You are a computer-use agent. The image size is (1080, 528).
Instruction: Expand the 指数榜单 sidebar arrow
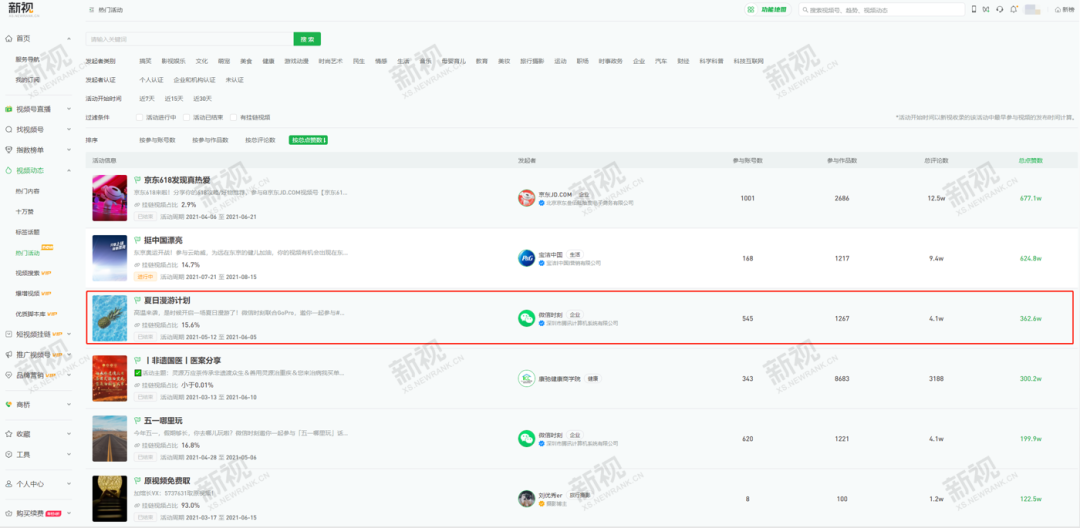click(x=69, y=149)
